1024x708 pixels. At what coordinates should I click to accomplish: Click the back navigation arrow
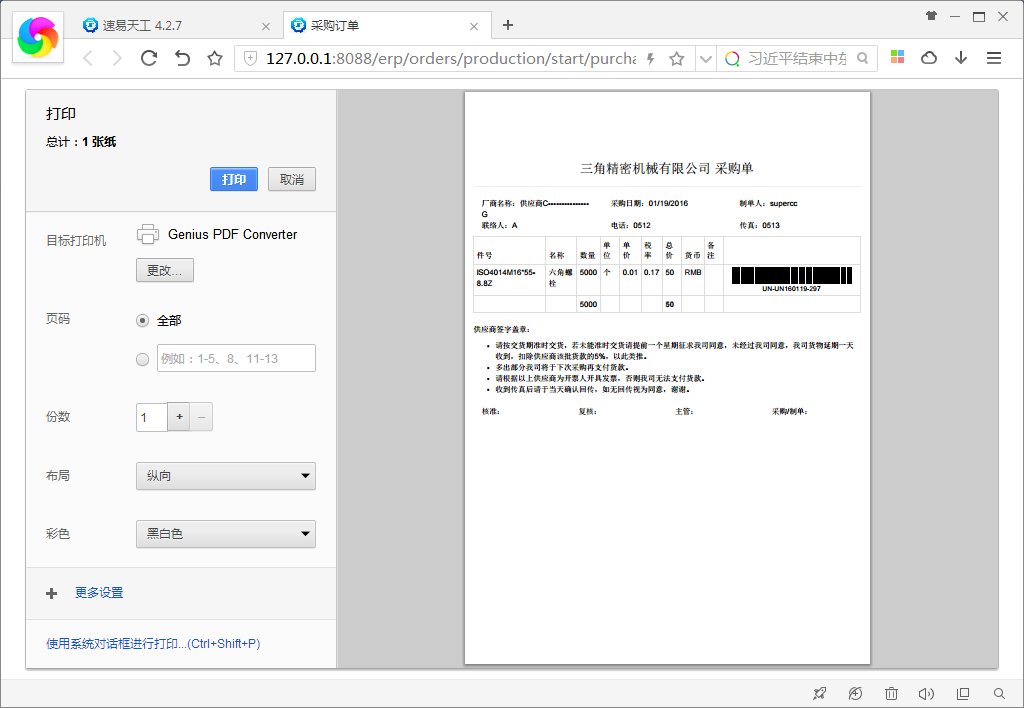pos(88,58)
